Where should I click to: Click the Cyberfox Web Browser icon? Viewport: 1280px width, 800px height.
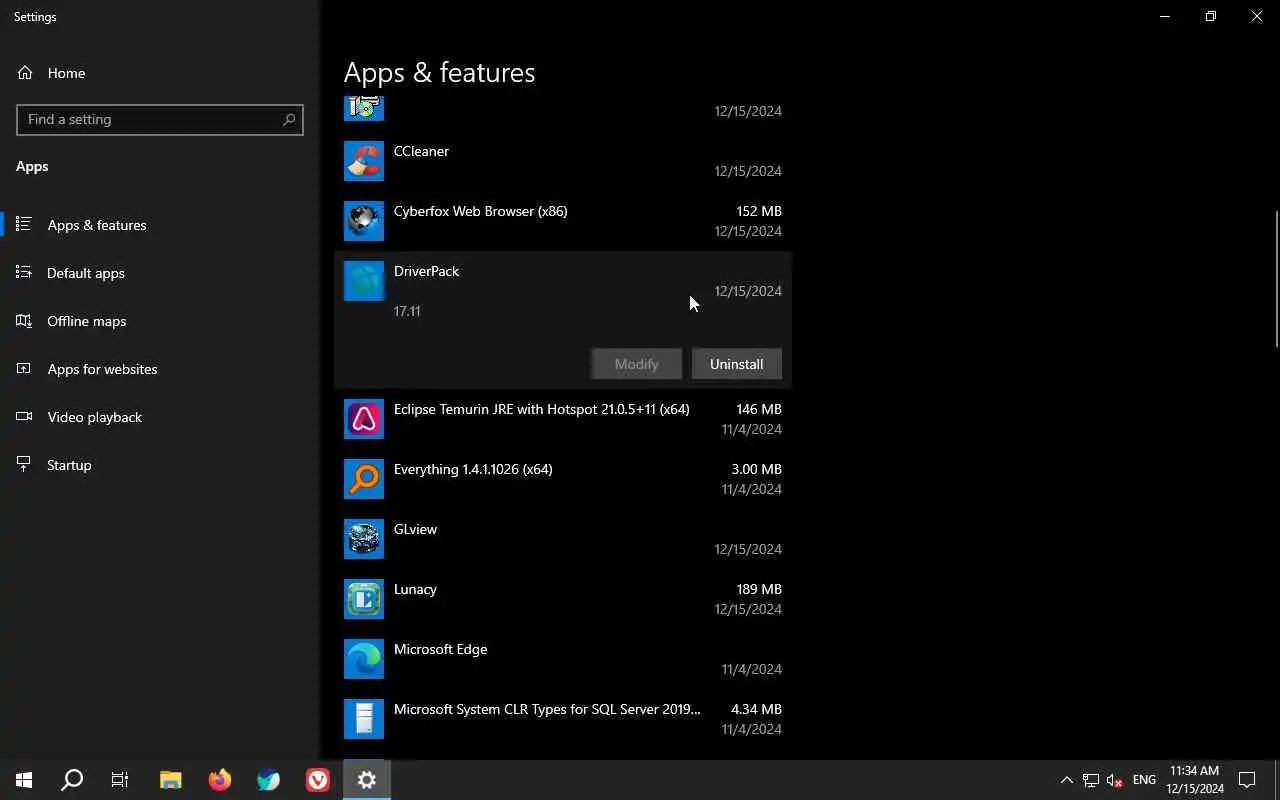(364, 221)
